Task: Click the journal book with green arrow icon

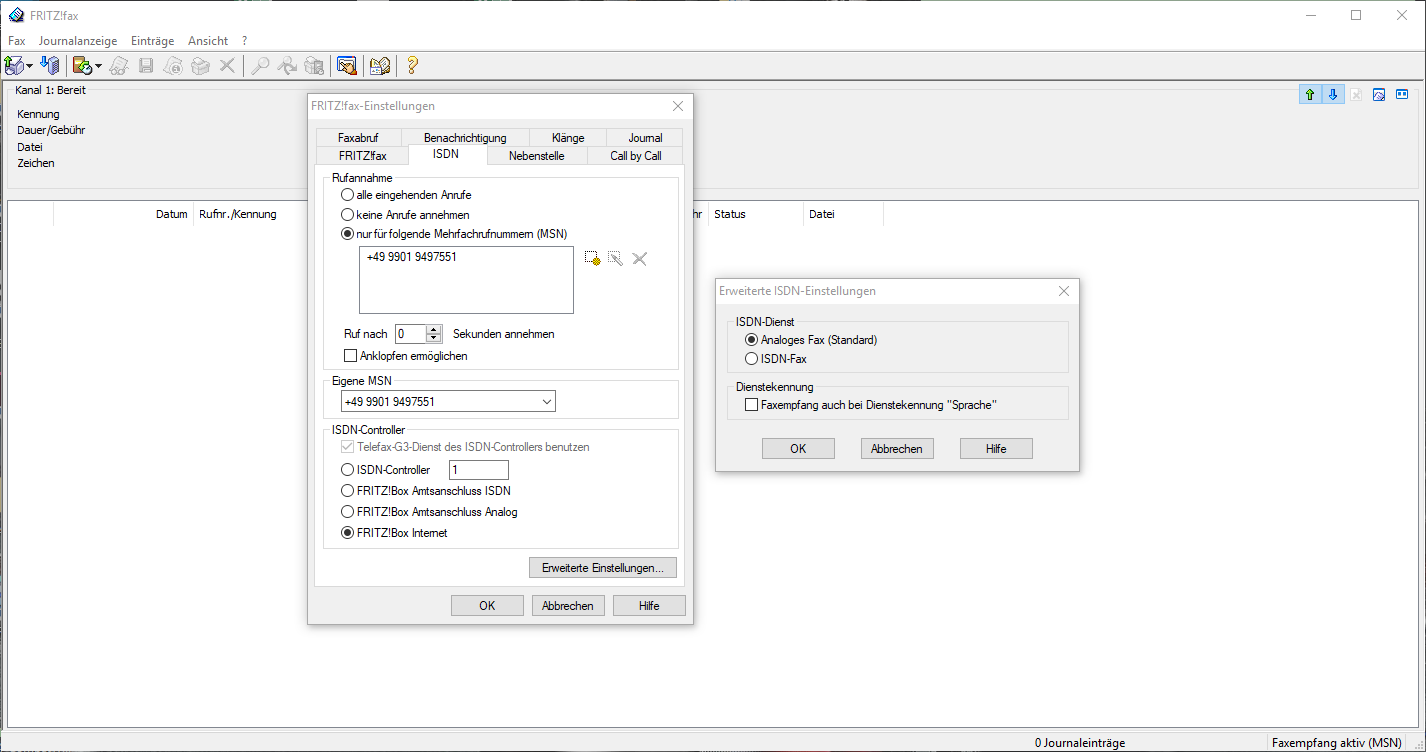Action: pos(82,66)
